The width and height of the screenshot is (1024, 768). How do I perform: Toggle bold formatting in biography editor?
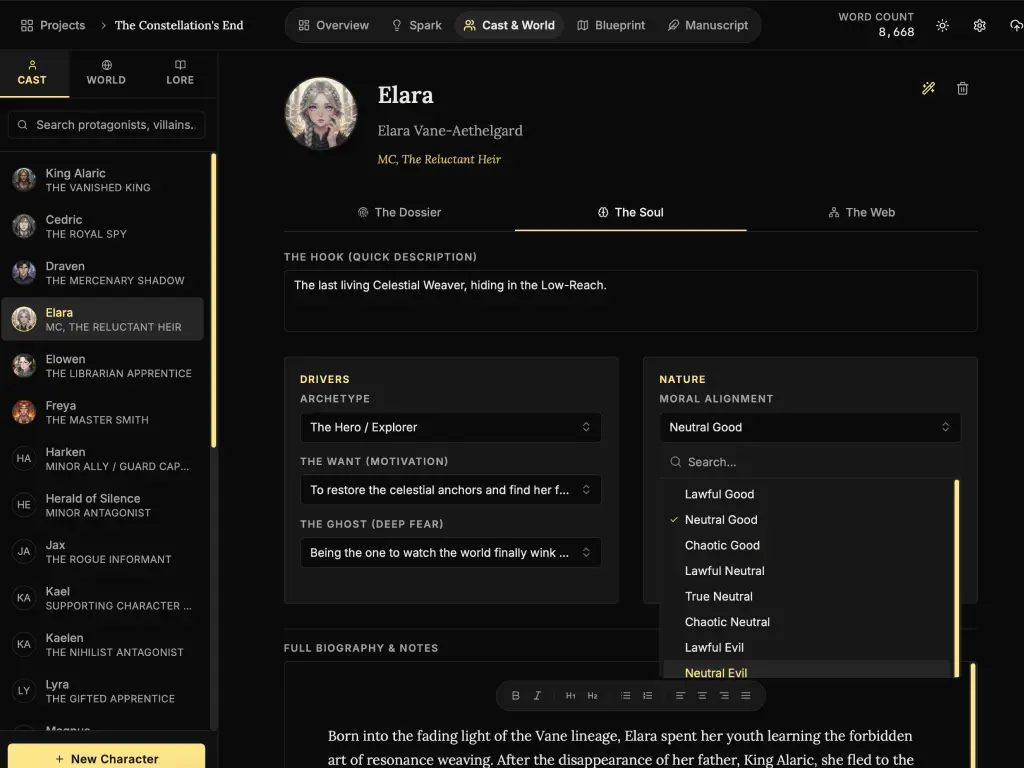pos(516,696)
